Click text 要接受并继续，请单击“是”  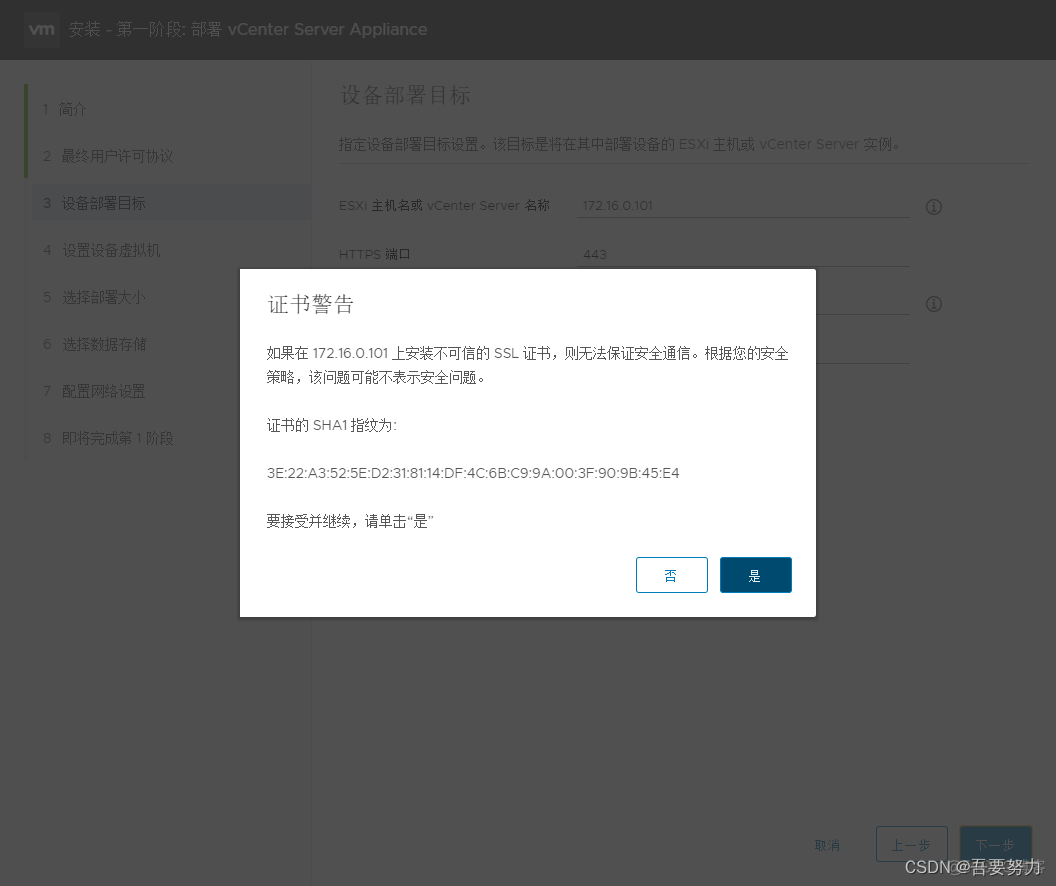coord(350,521)
